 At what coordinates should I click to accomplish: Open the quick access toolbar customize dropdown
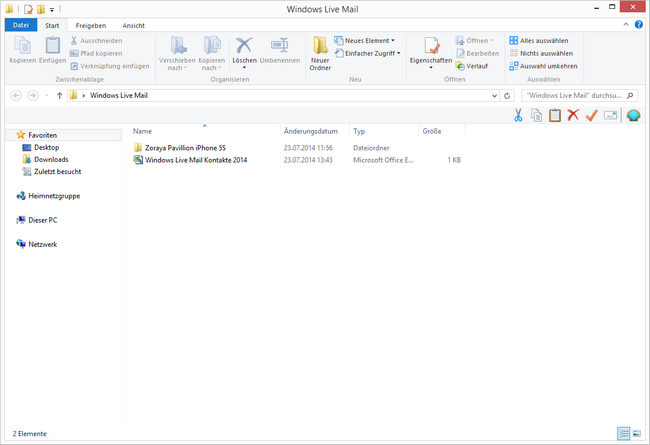[52, 9]
